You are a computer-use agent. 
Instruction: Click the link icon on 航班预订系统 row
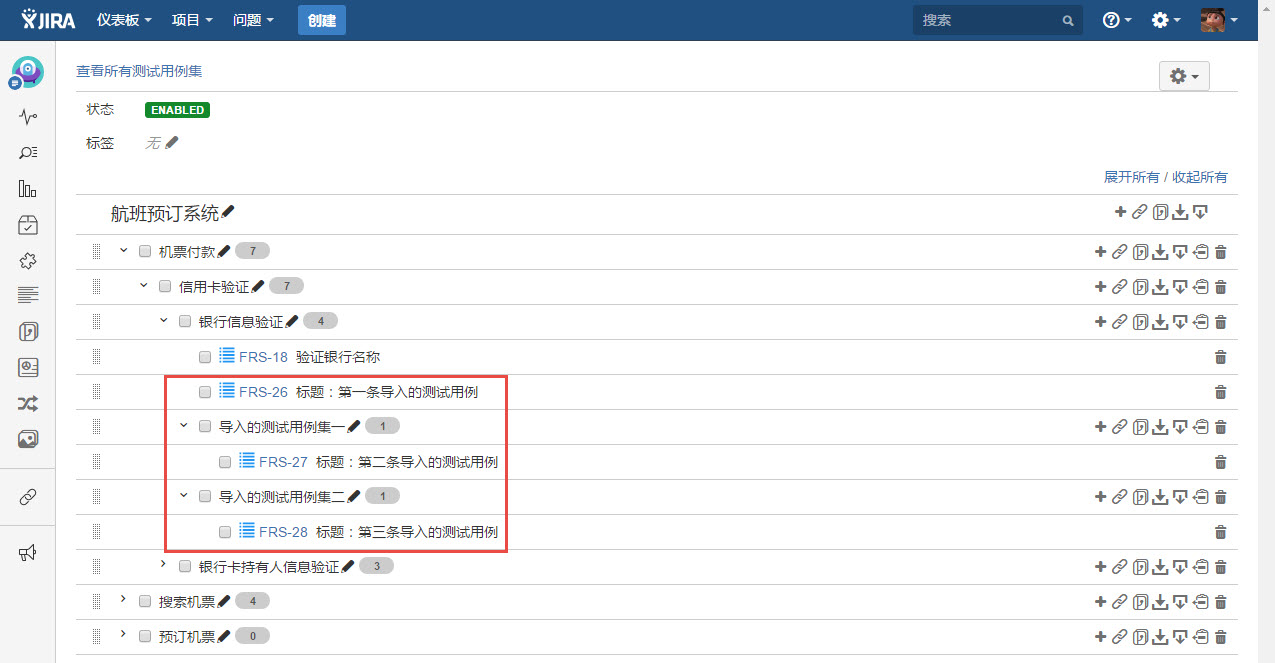pyautogui.click(x=1140, y=212)
